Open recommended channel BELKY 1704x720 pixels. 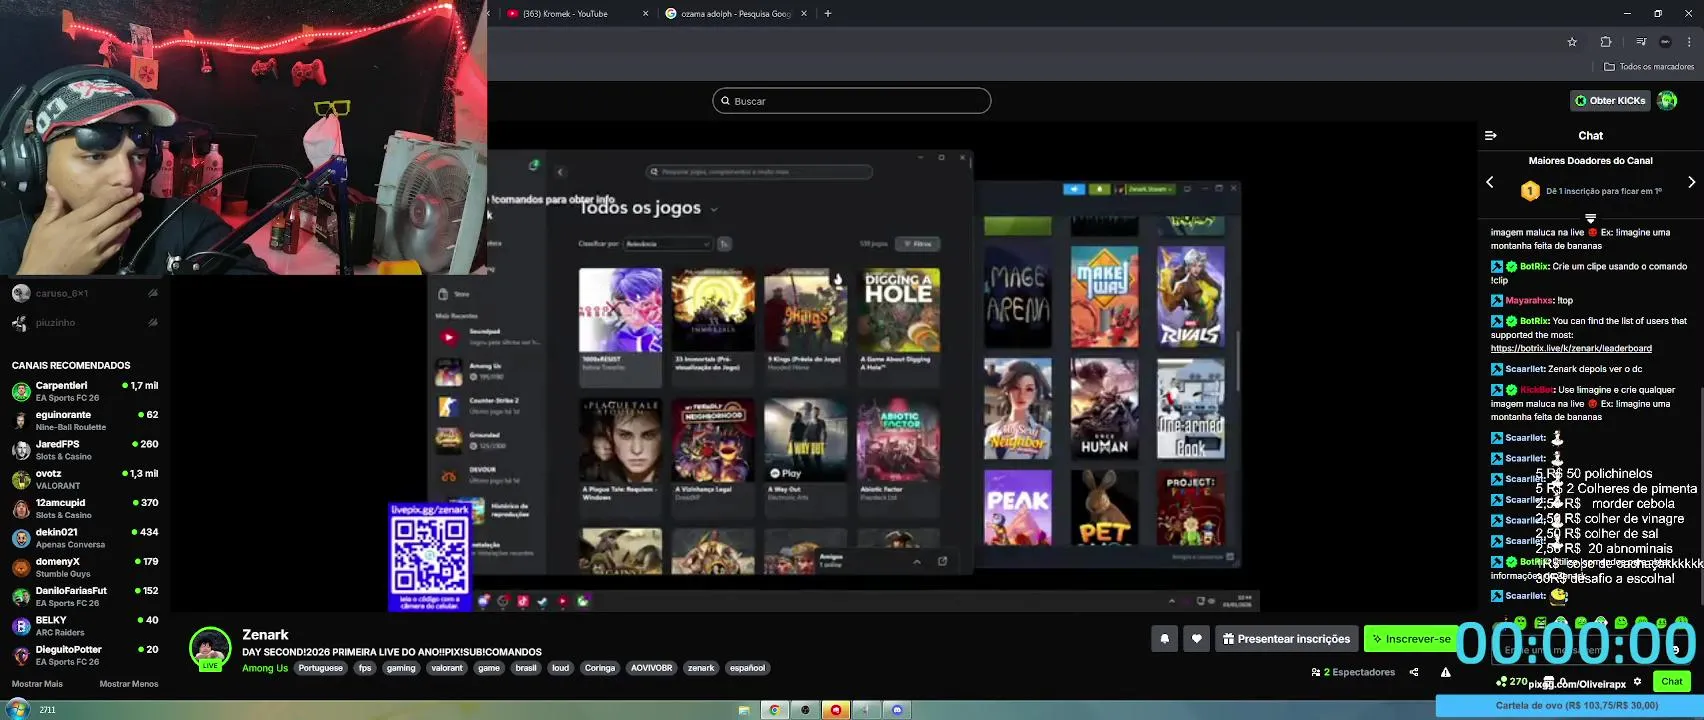(x=85, y=626)
